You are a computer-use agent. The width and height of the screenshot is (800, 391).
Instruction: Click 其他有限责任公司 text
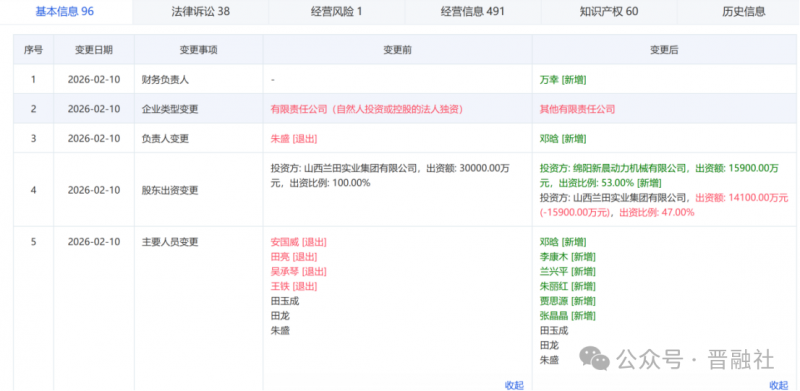coord(577,109)
